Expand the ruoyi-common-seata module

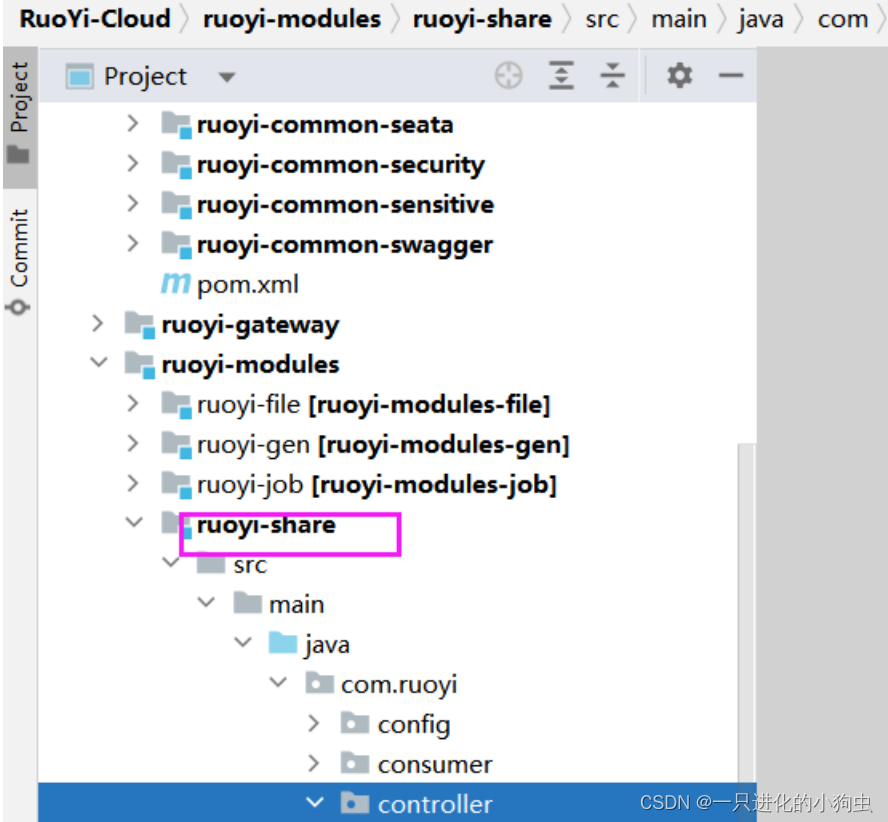pos(133,124)
